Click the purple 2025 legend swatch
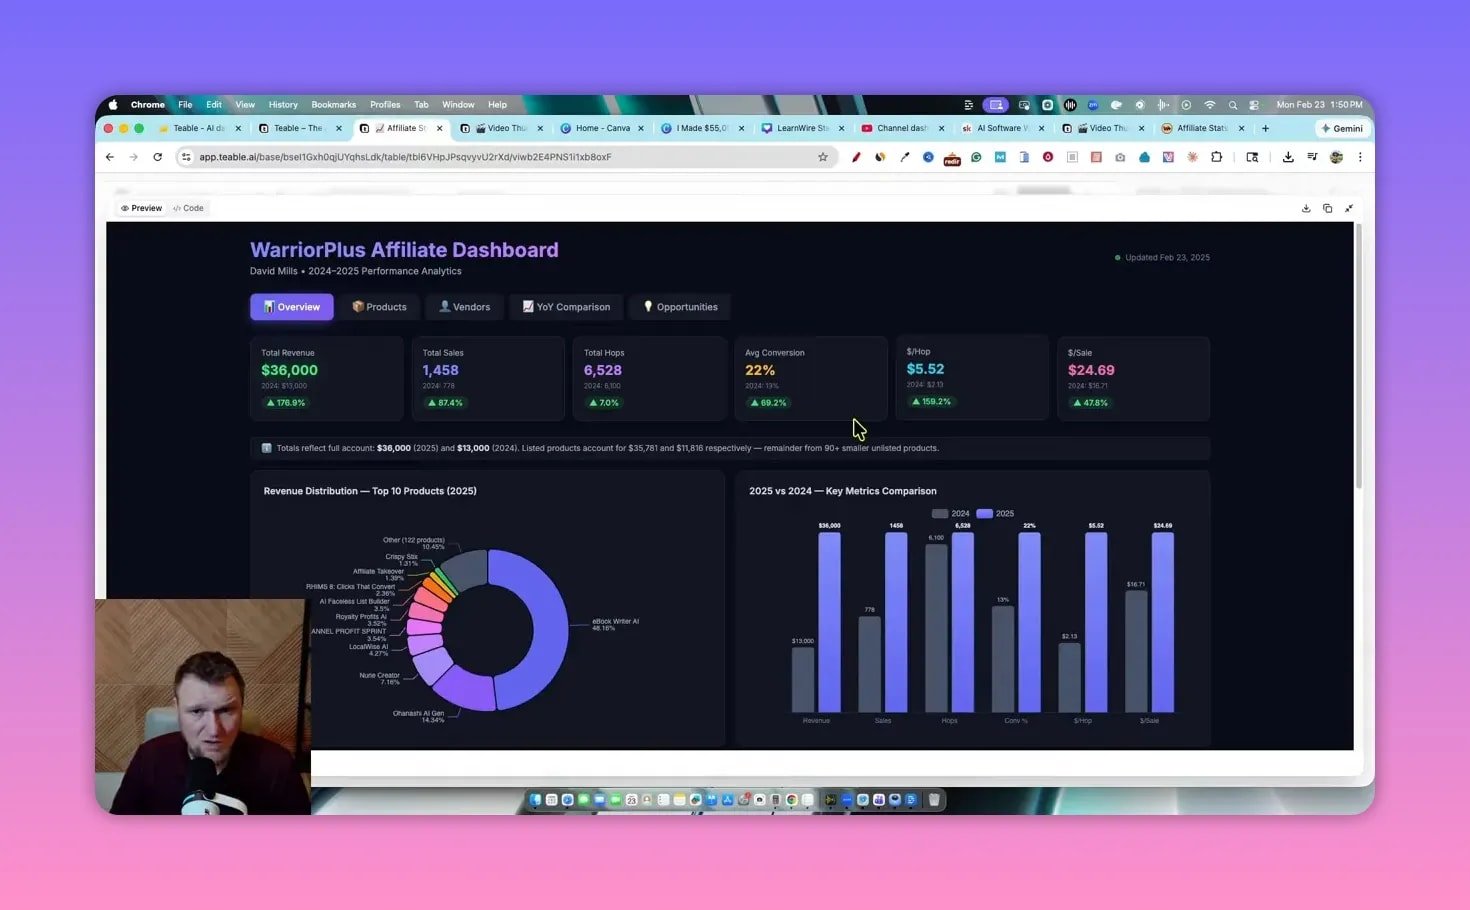The image size is (1470, 910). pyautogui.click(x=984, y=514)
